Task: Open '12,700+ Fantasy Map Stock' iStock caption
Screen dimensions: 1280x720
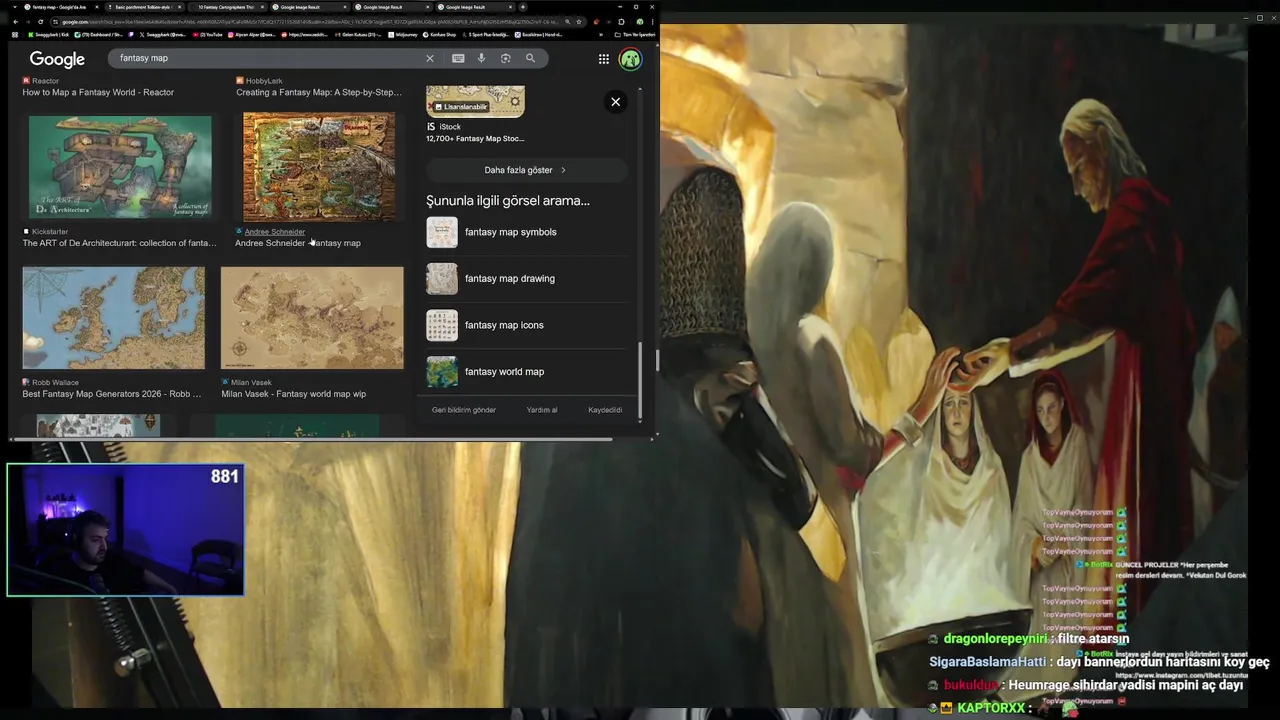Action: click(475, 139)
